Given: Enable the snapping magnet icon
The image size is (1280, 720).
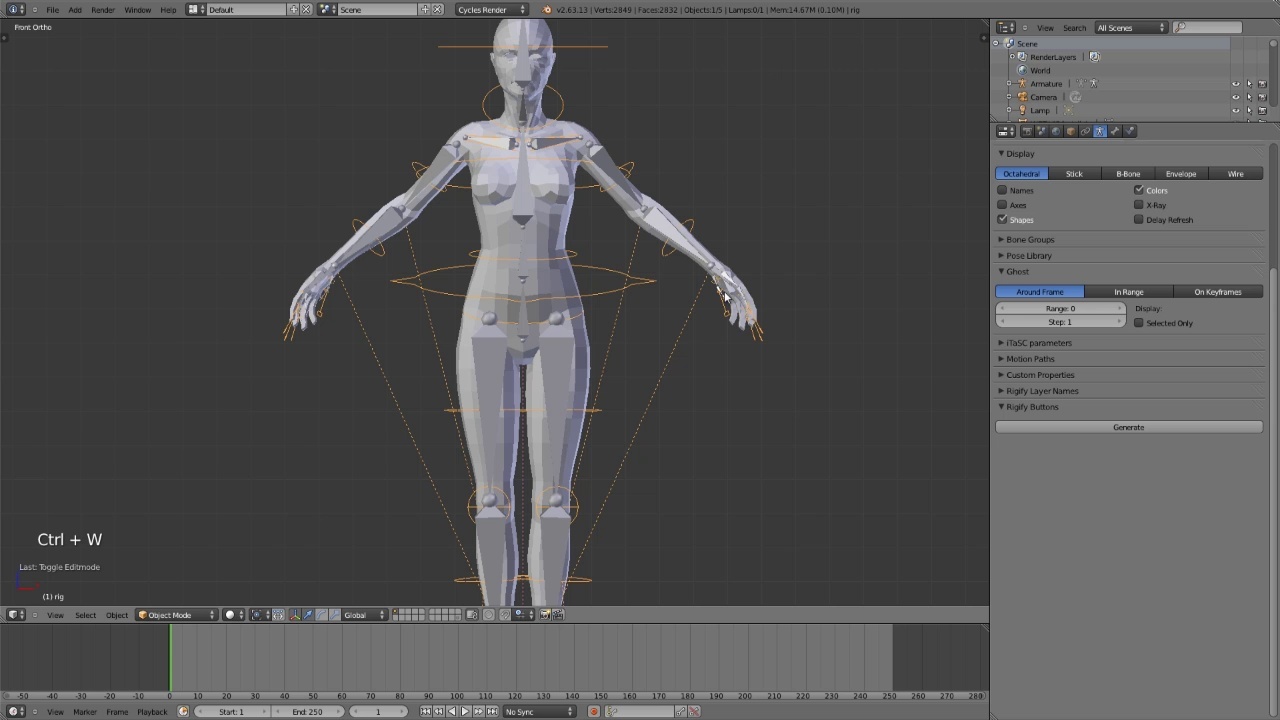Looking at the screenshot, I should click(x=506, y=614).
